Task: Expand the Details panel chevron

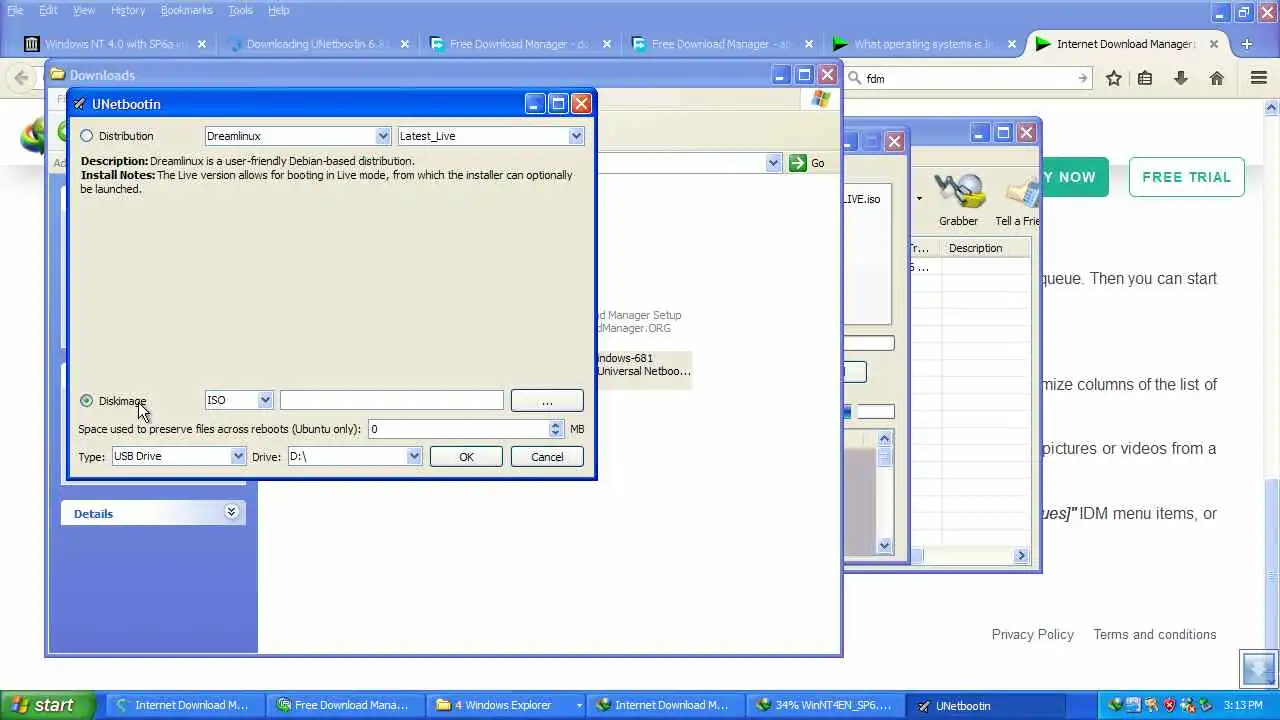Action: click(x=231, y=512)
